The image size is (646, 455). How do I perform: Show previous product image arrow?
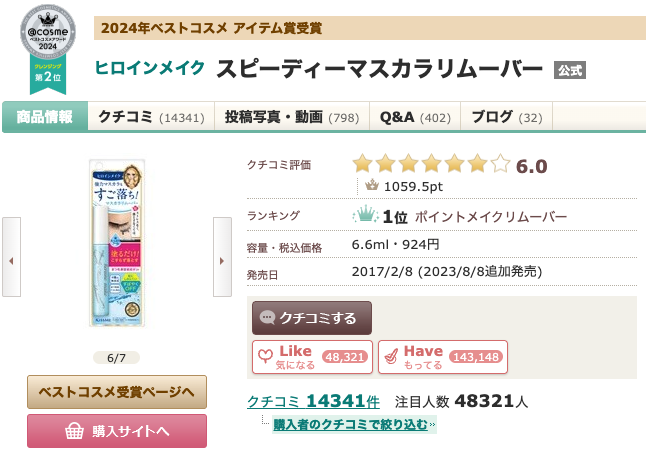tap(11, 262)
